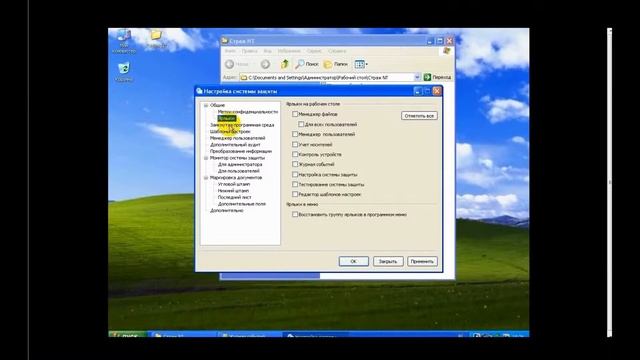Select Для пользователей tree item
Viewport: 640px width, 360px height.
[x=238, y=171]
